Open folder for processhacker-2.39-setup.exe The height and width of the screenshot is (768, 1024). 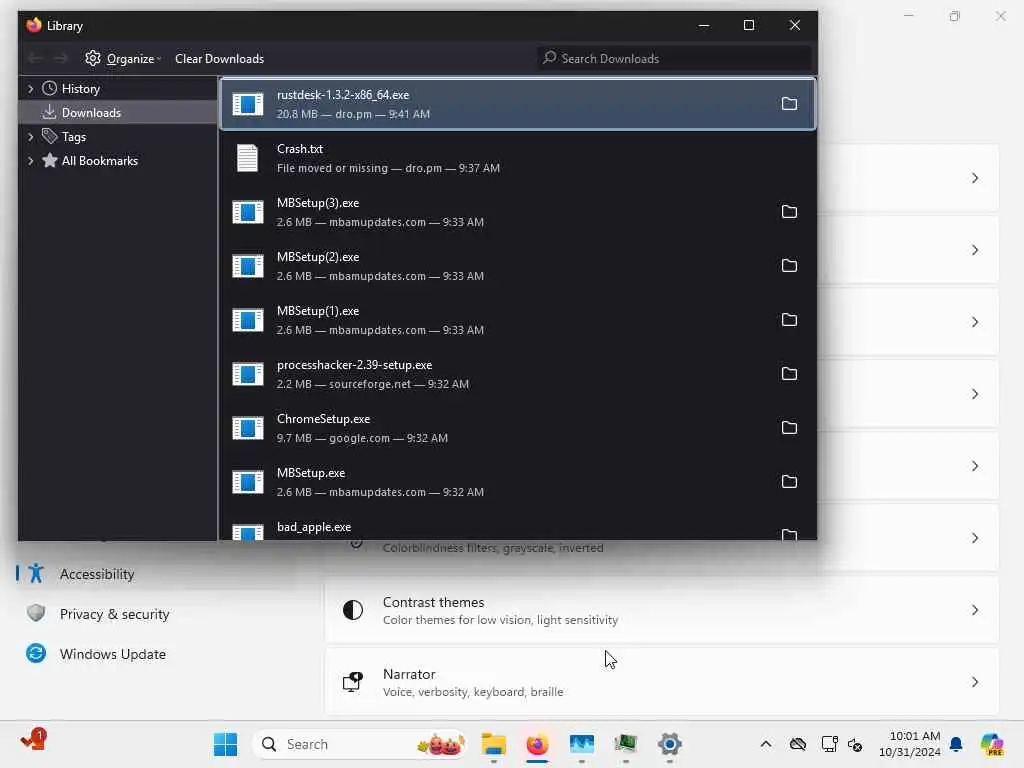pyautogui.click(x=789, y=374)
